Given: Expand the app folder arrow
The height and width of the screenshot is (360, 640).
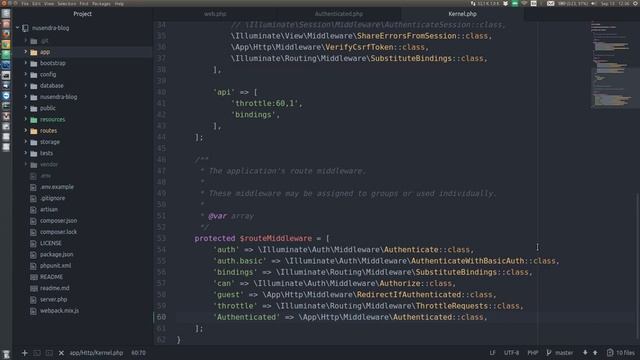Looking at the screenshot, I should 26,52.
